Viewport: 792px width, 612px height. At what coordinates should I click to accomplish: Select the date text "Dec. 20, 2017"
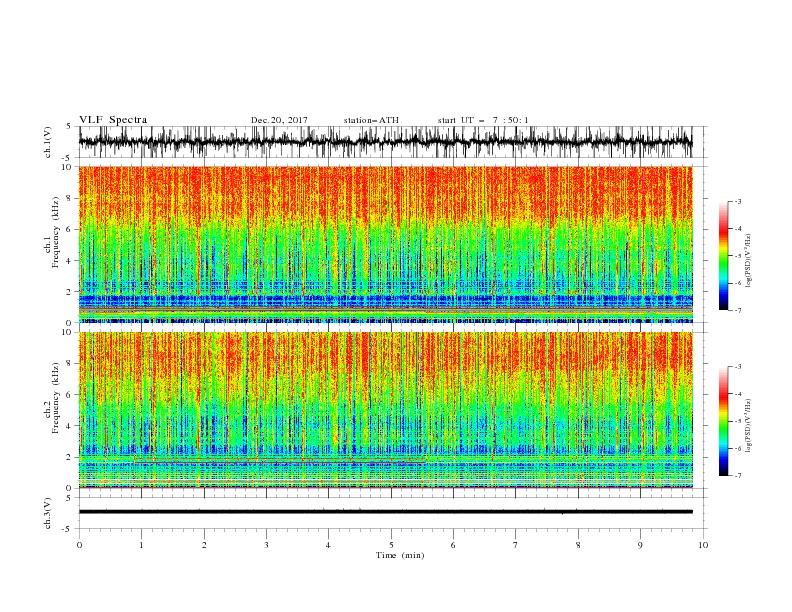click(x=279, y=120)
